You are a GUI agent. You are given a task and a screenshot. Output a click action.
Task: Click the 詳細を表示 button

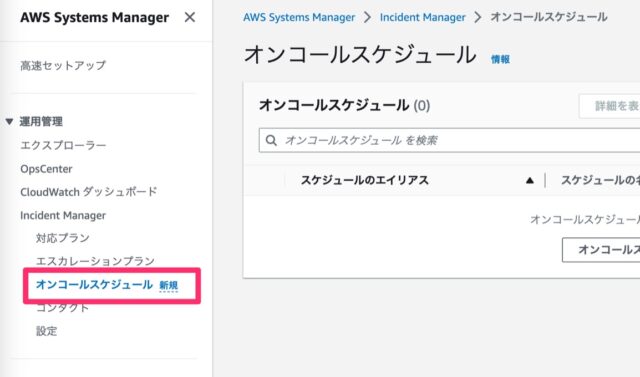click(609, 106)
